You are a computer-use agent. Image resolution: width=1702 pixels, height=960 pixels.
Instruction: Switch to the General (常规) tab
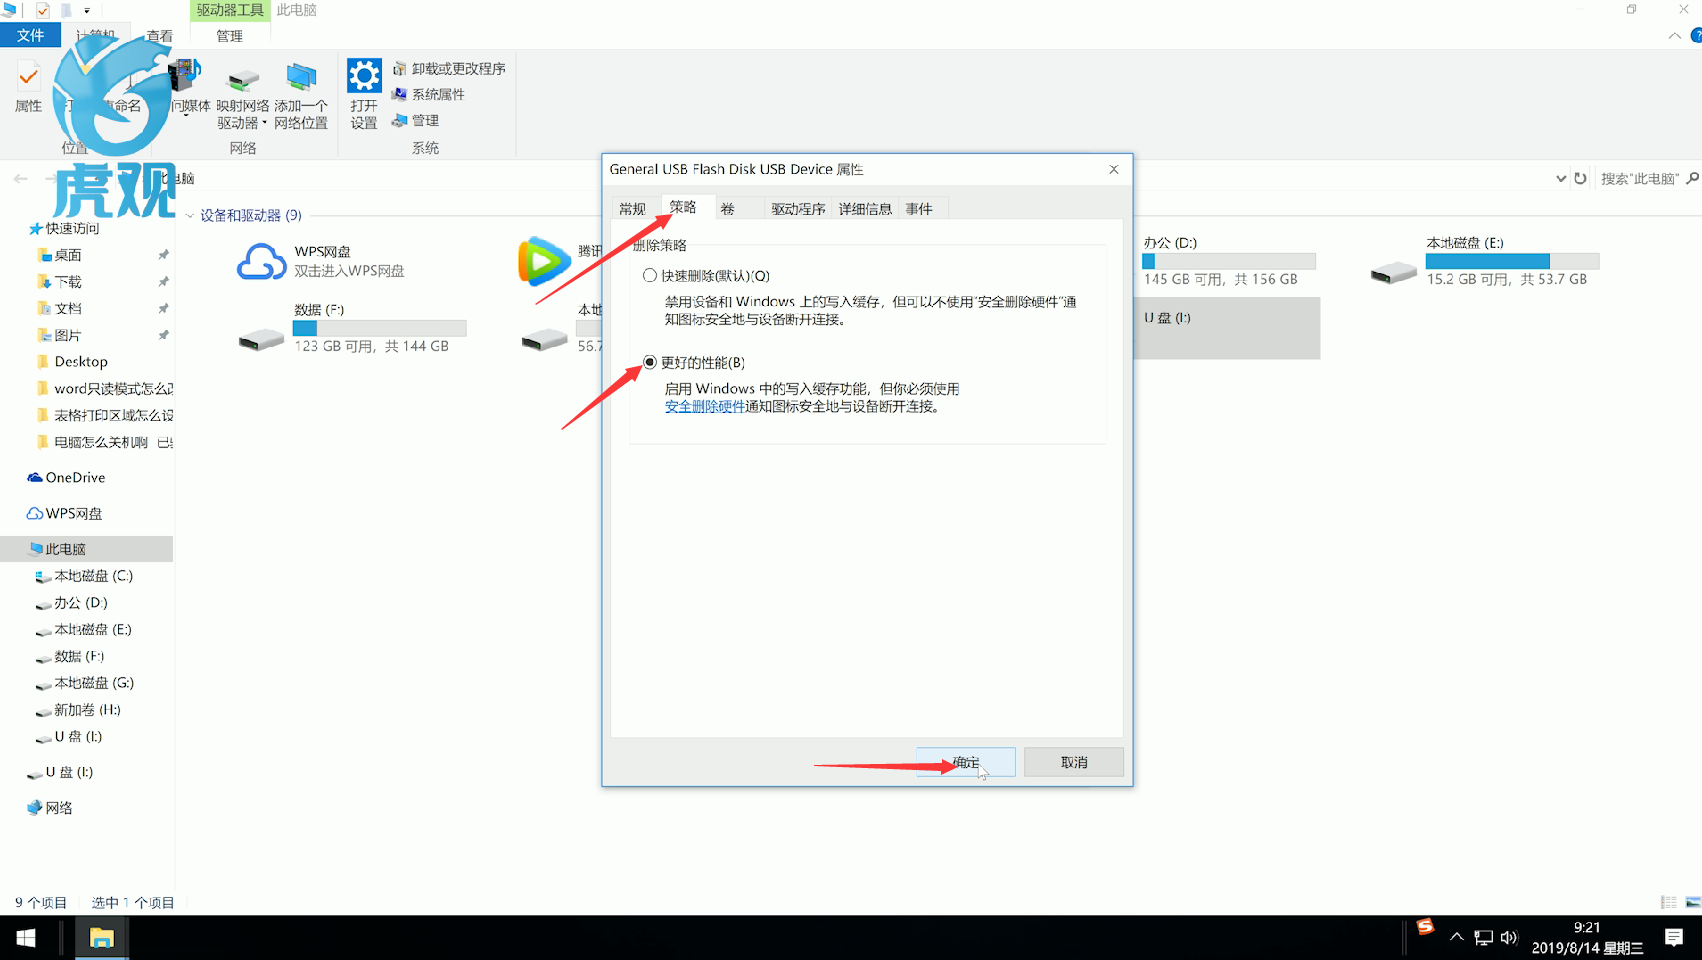coord(632,208)
